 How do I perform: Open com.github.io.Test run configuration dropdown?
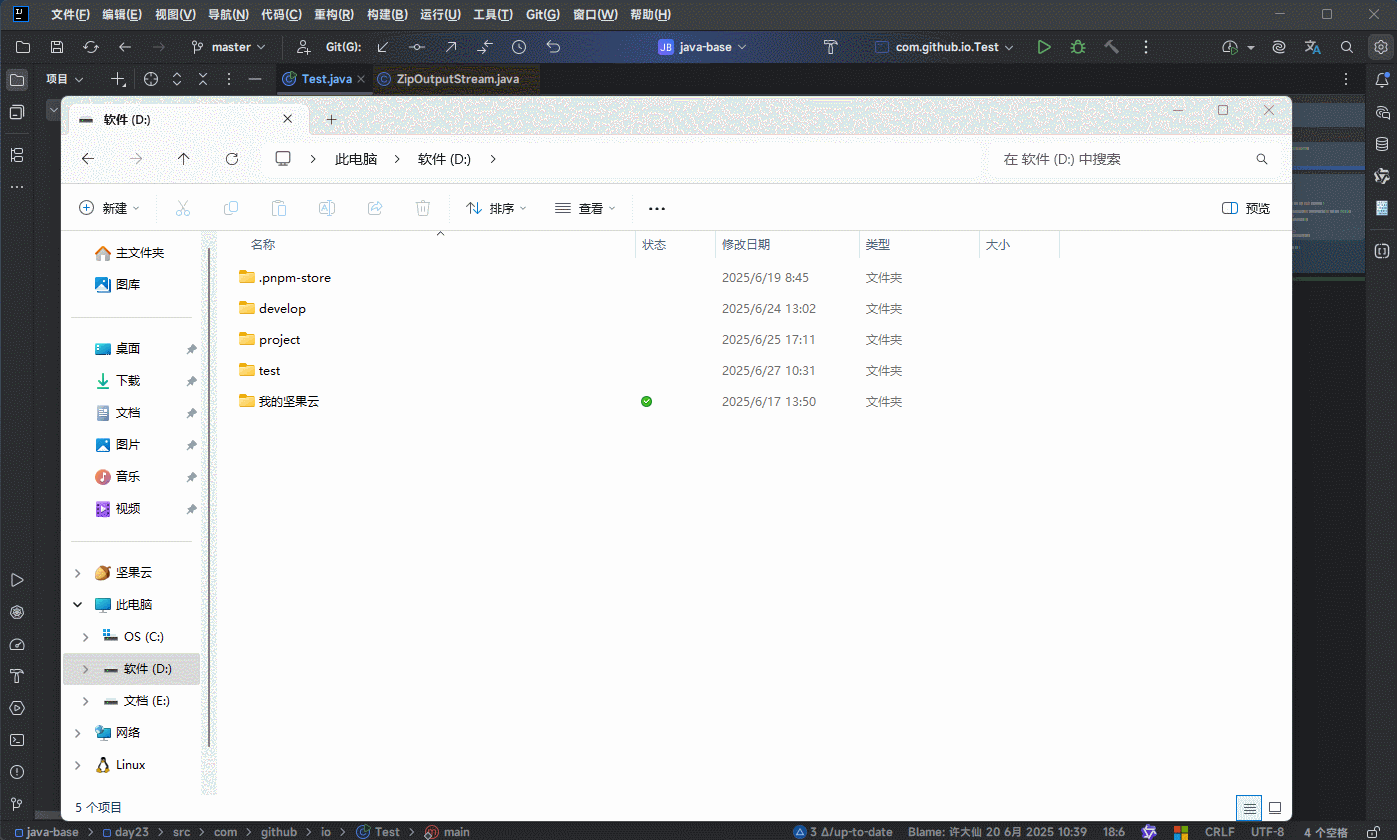coord(944,47)
